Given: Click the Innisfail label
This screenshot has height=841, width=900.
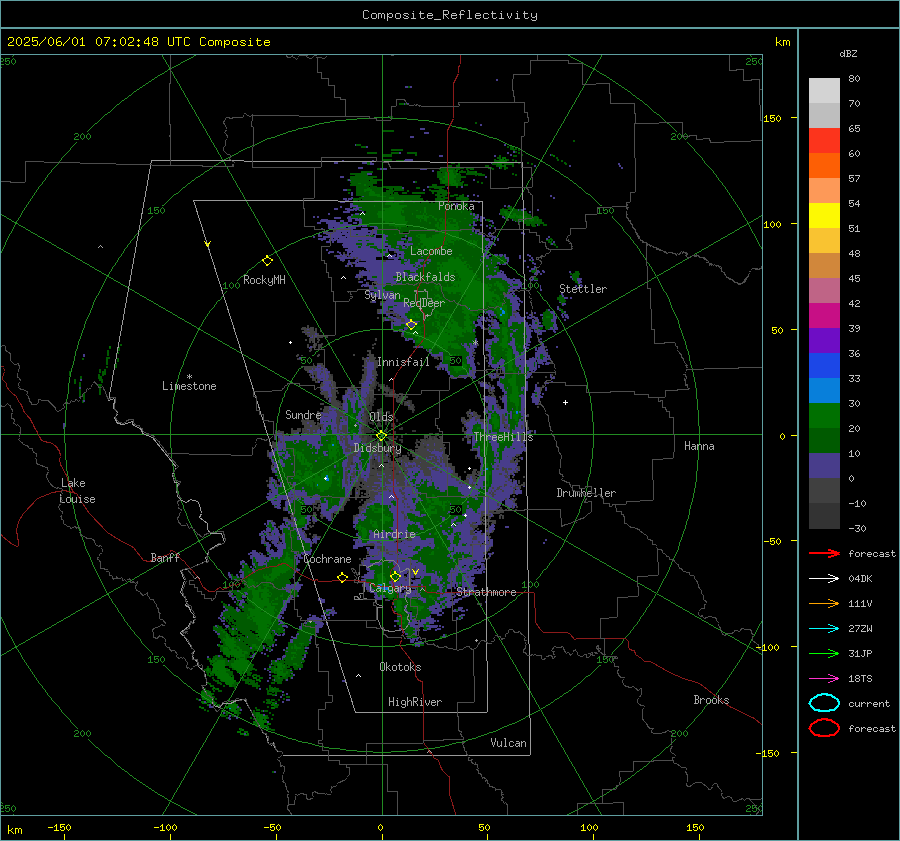Looking at the screenshot, I should click(403, 362).
